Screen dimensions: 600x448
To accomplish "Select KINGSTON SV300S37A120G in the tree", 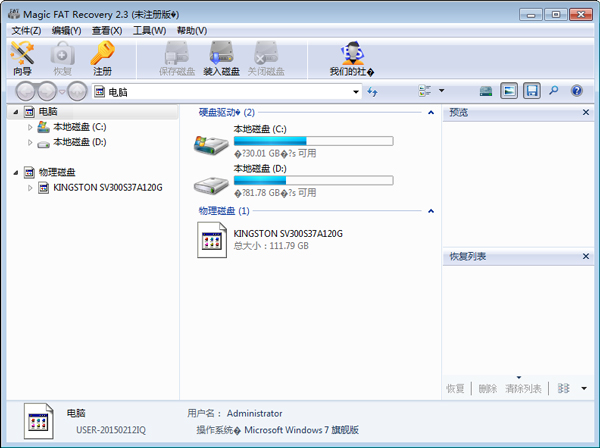I will tap(108, 187).
